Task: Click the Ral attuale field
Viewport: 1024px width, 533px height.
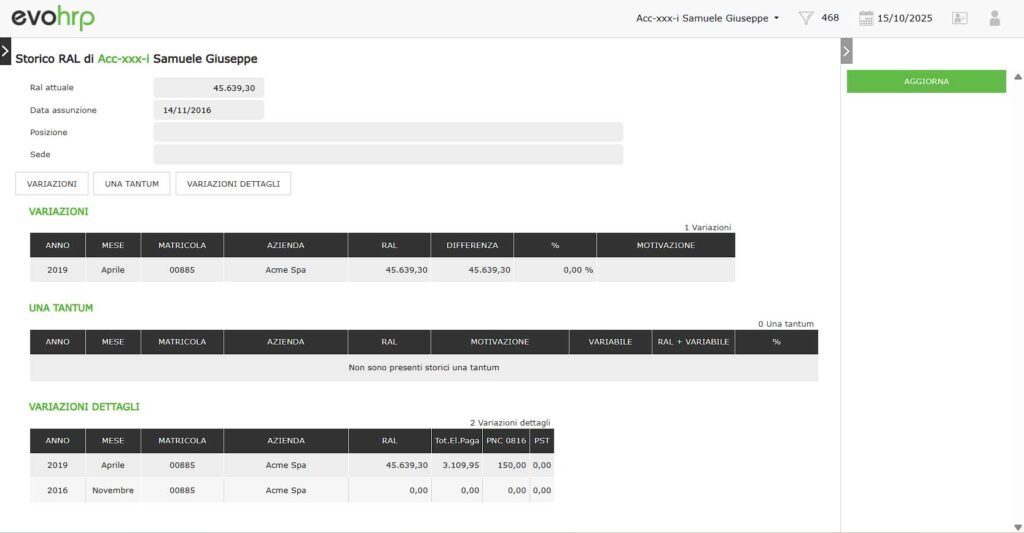Action: tap(208, 88)
